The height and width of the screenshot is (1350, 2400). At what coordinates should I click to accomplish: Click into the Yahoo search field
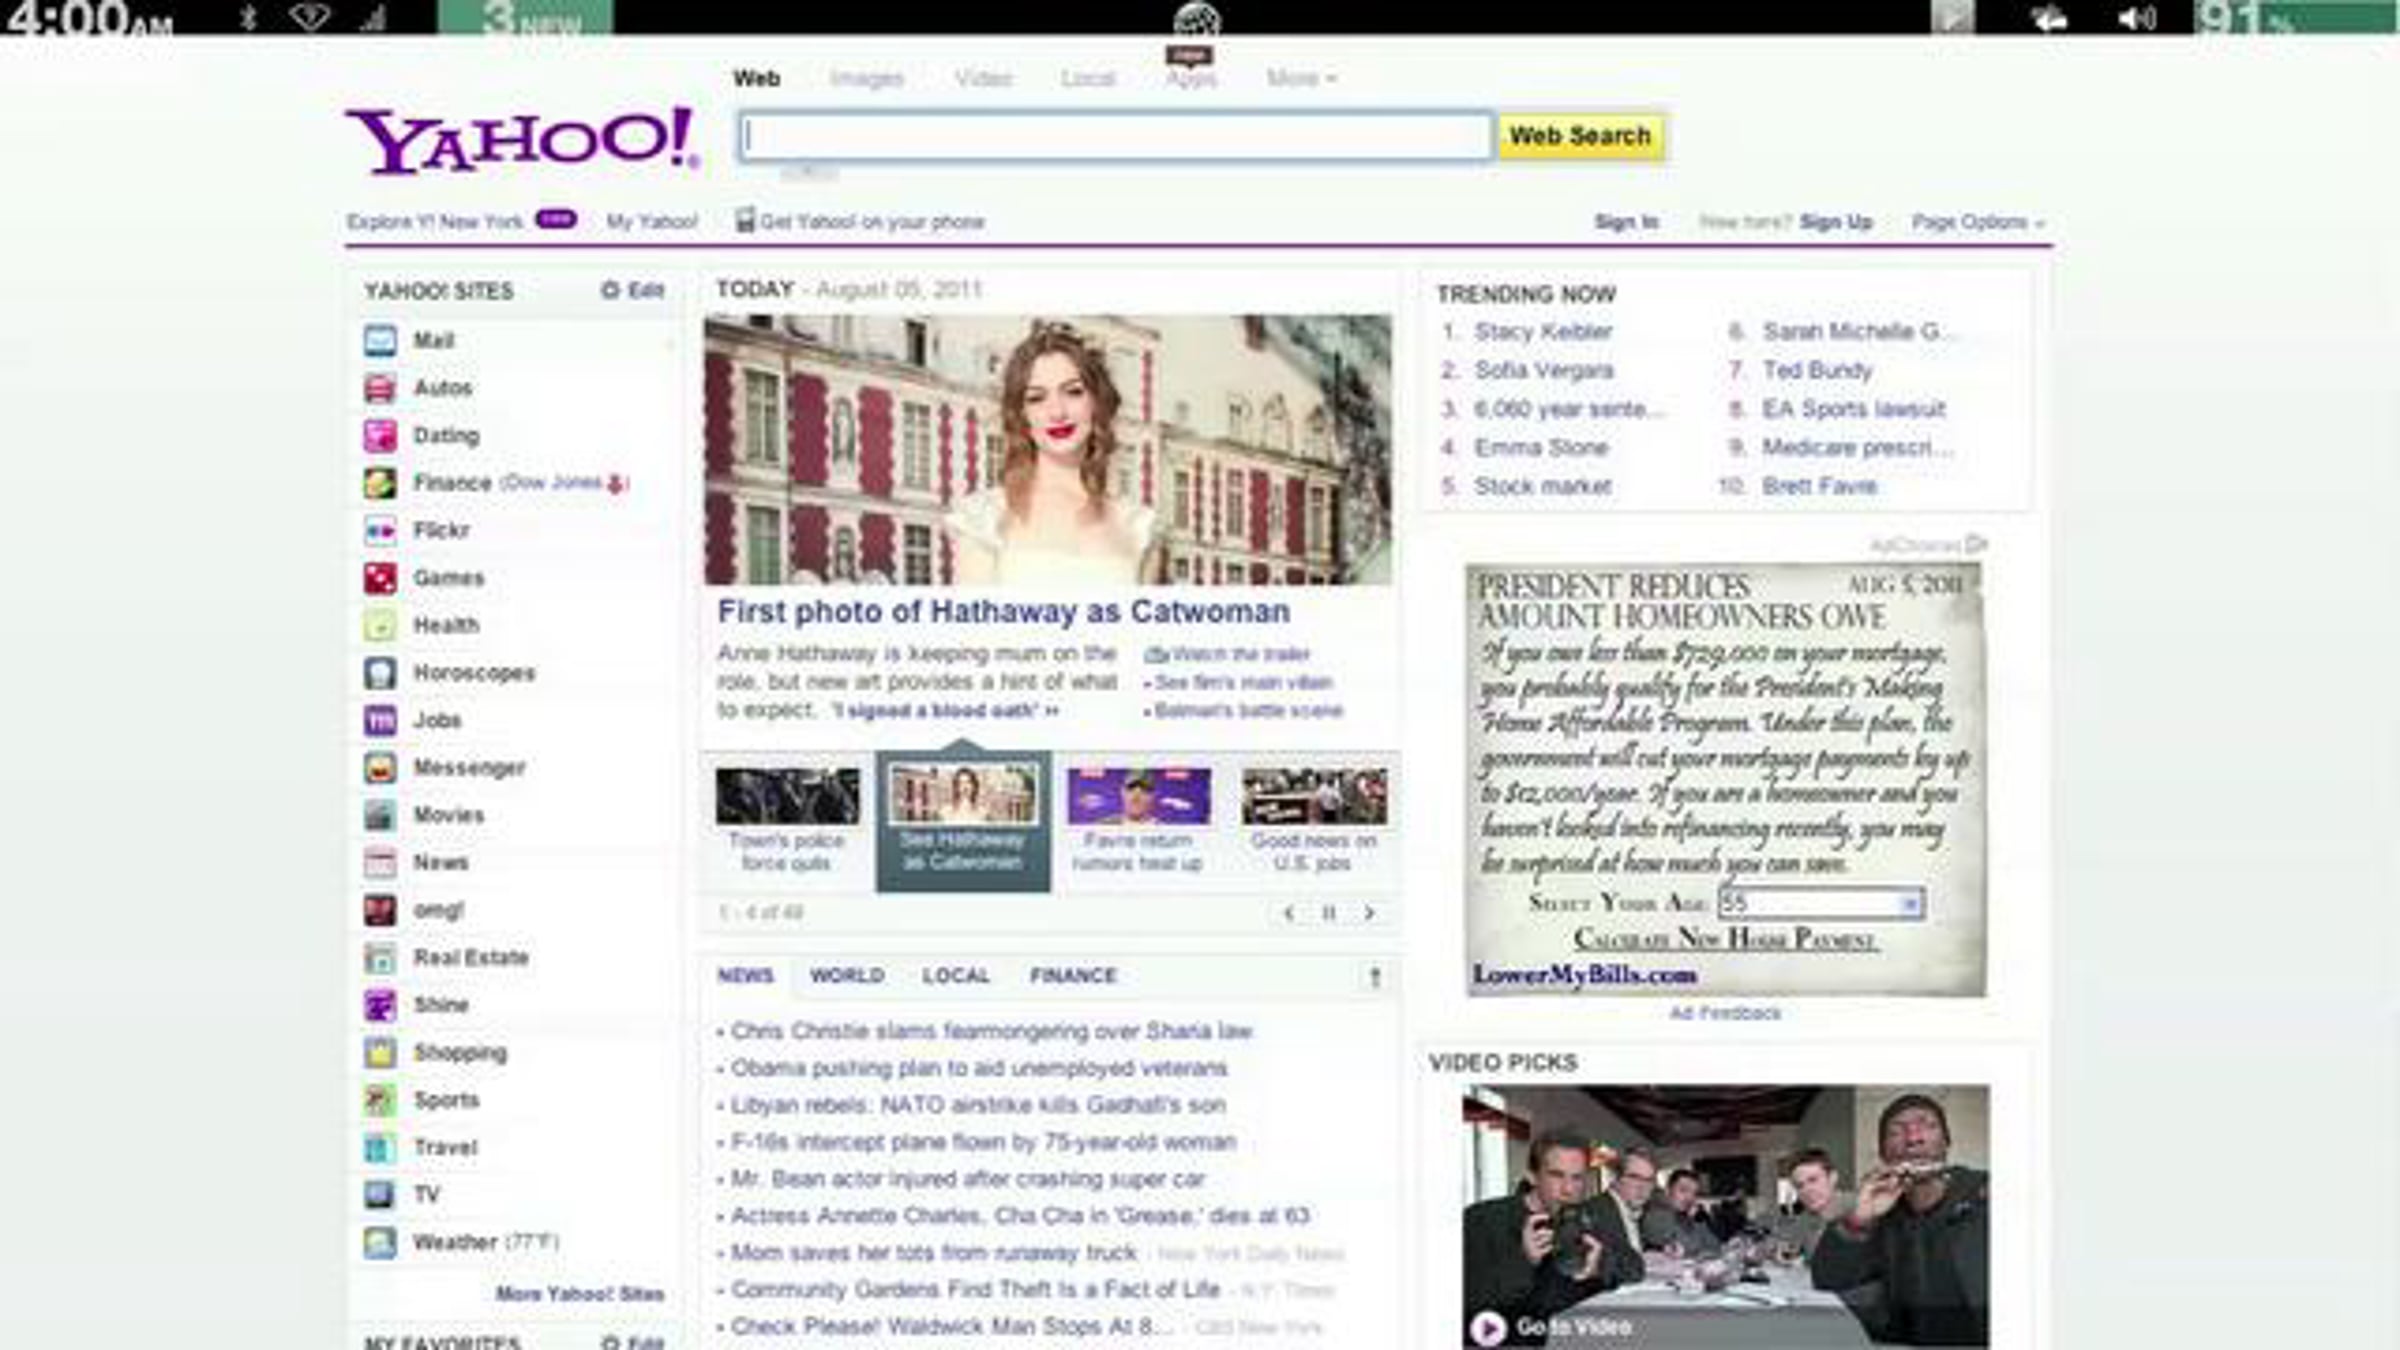pyautogui.click(x=1115, y=137)
